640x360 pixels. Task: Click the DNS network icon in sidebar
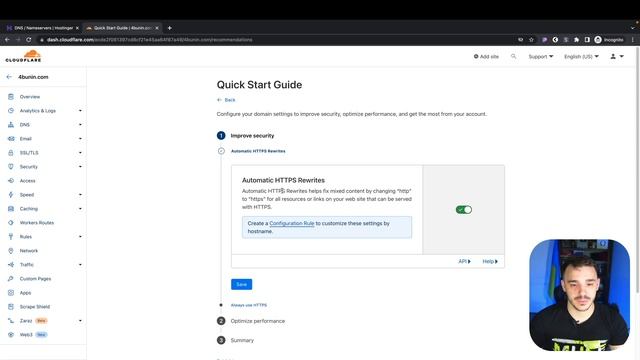(x=11, y=124)
